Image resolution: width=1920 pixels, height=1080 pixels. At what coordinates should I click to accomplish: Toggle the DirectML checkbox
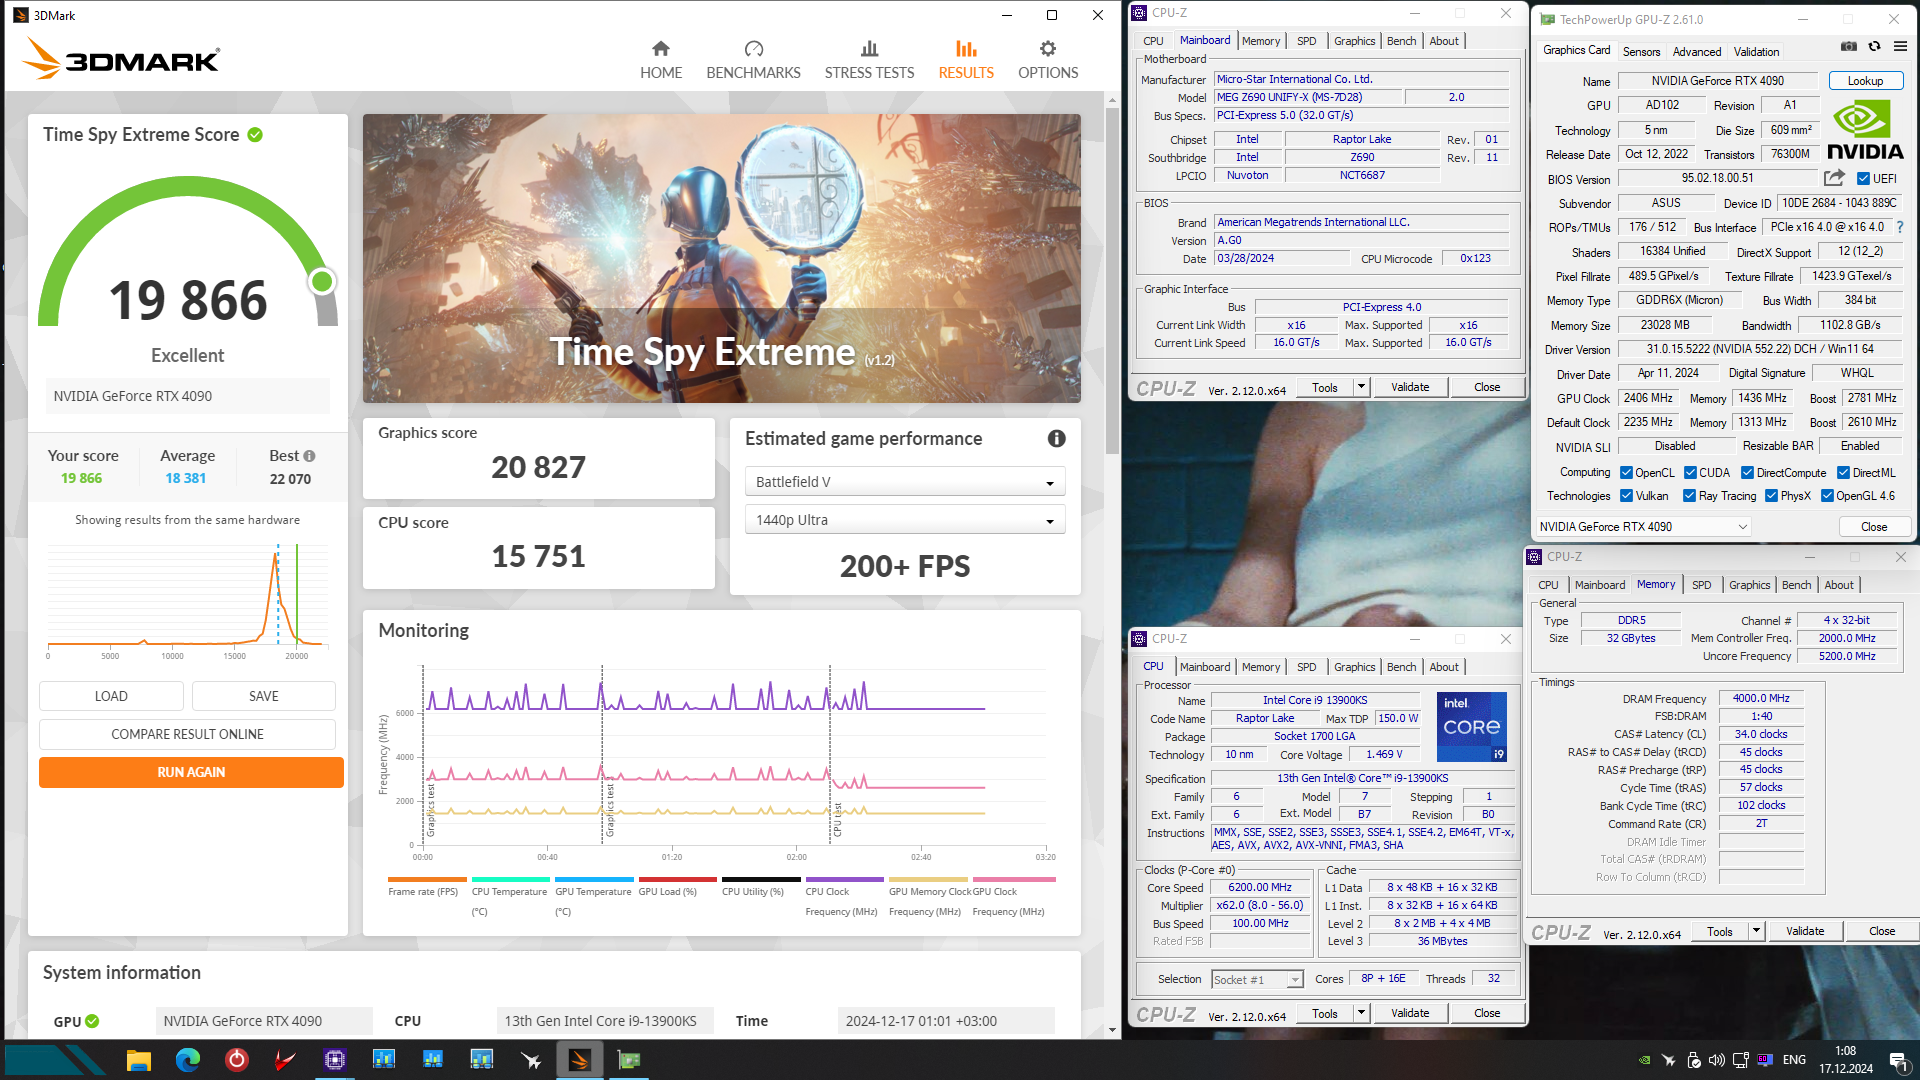pyautogui.click(x=1843, y=473)
